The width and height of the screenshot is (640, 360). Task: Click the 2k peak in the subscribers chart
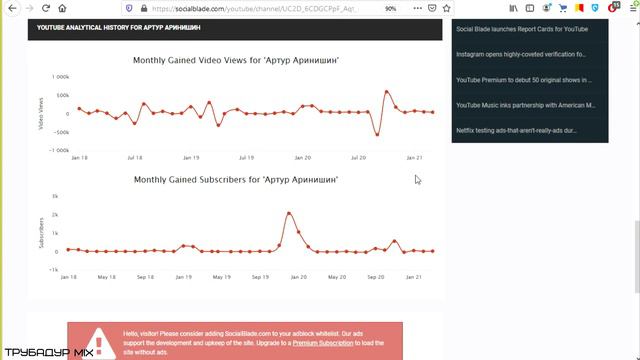pyautogui.click(x=289, y=213)
